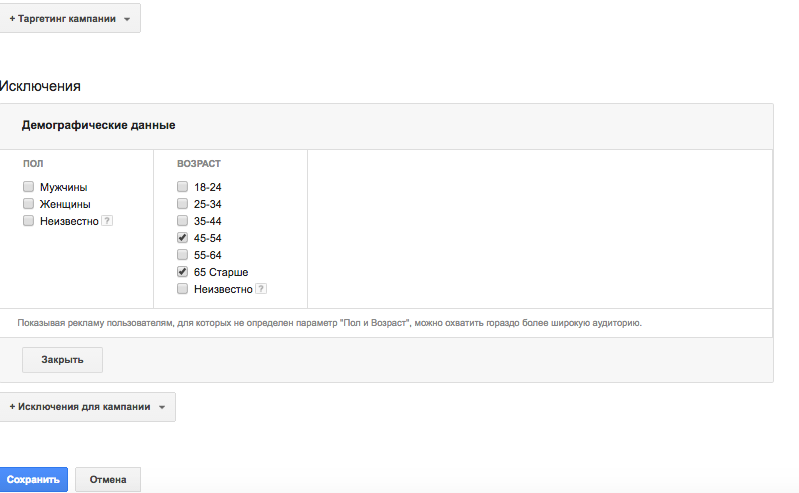This screenshot has width=799, height=493.
Task: Click the Исключения section heading
Action: (40, 86)
